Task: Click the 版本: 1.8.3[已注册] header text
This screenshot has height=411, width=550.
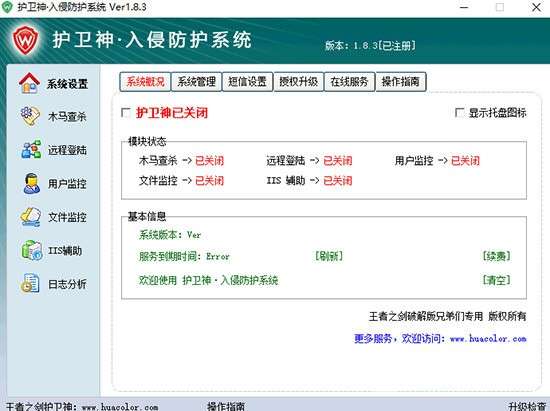Action: click(x=370, y=46)
